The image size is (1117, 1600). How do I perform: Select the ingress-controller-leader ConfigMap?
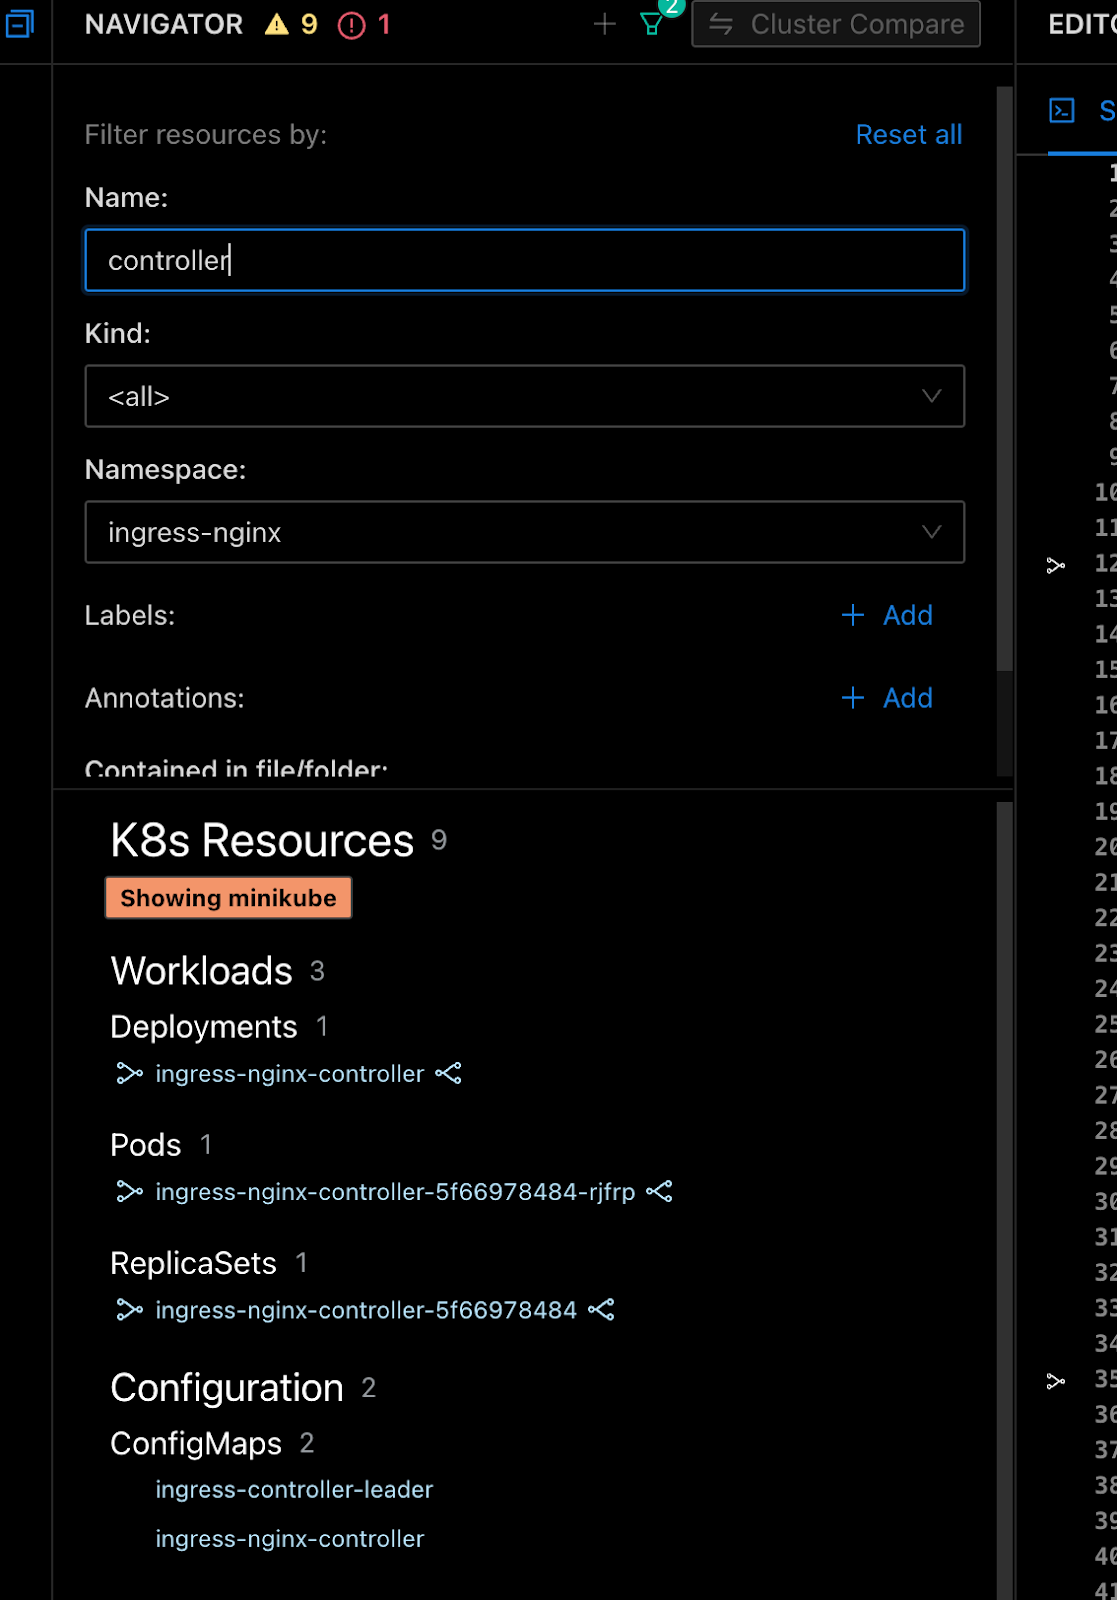point(294,1490)
